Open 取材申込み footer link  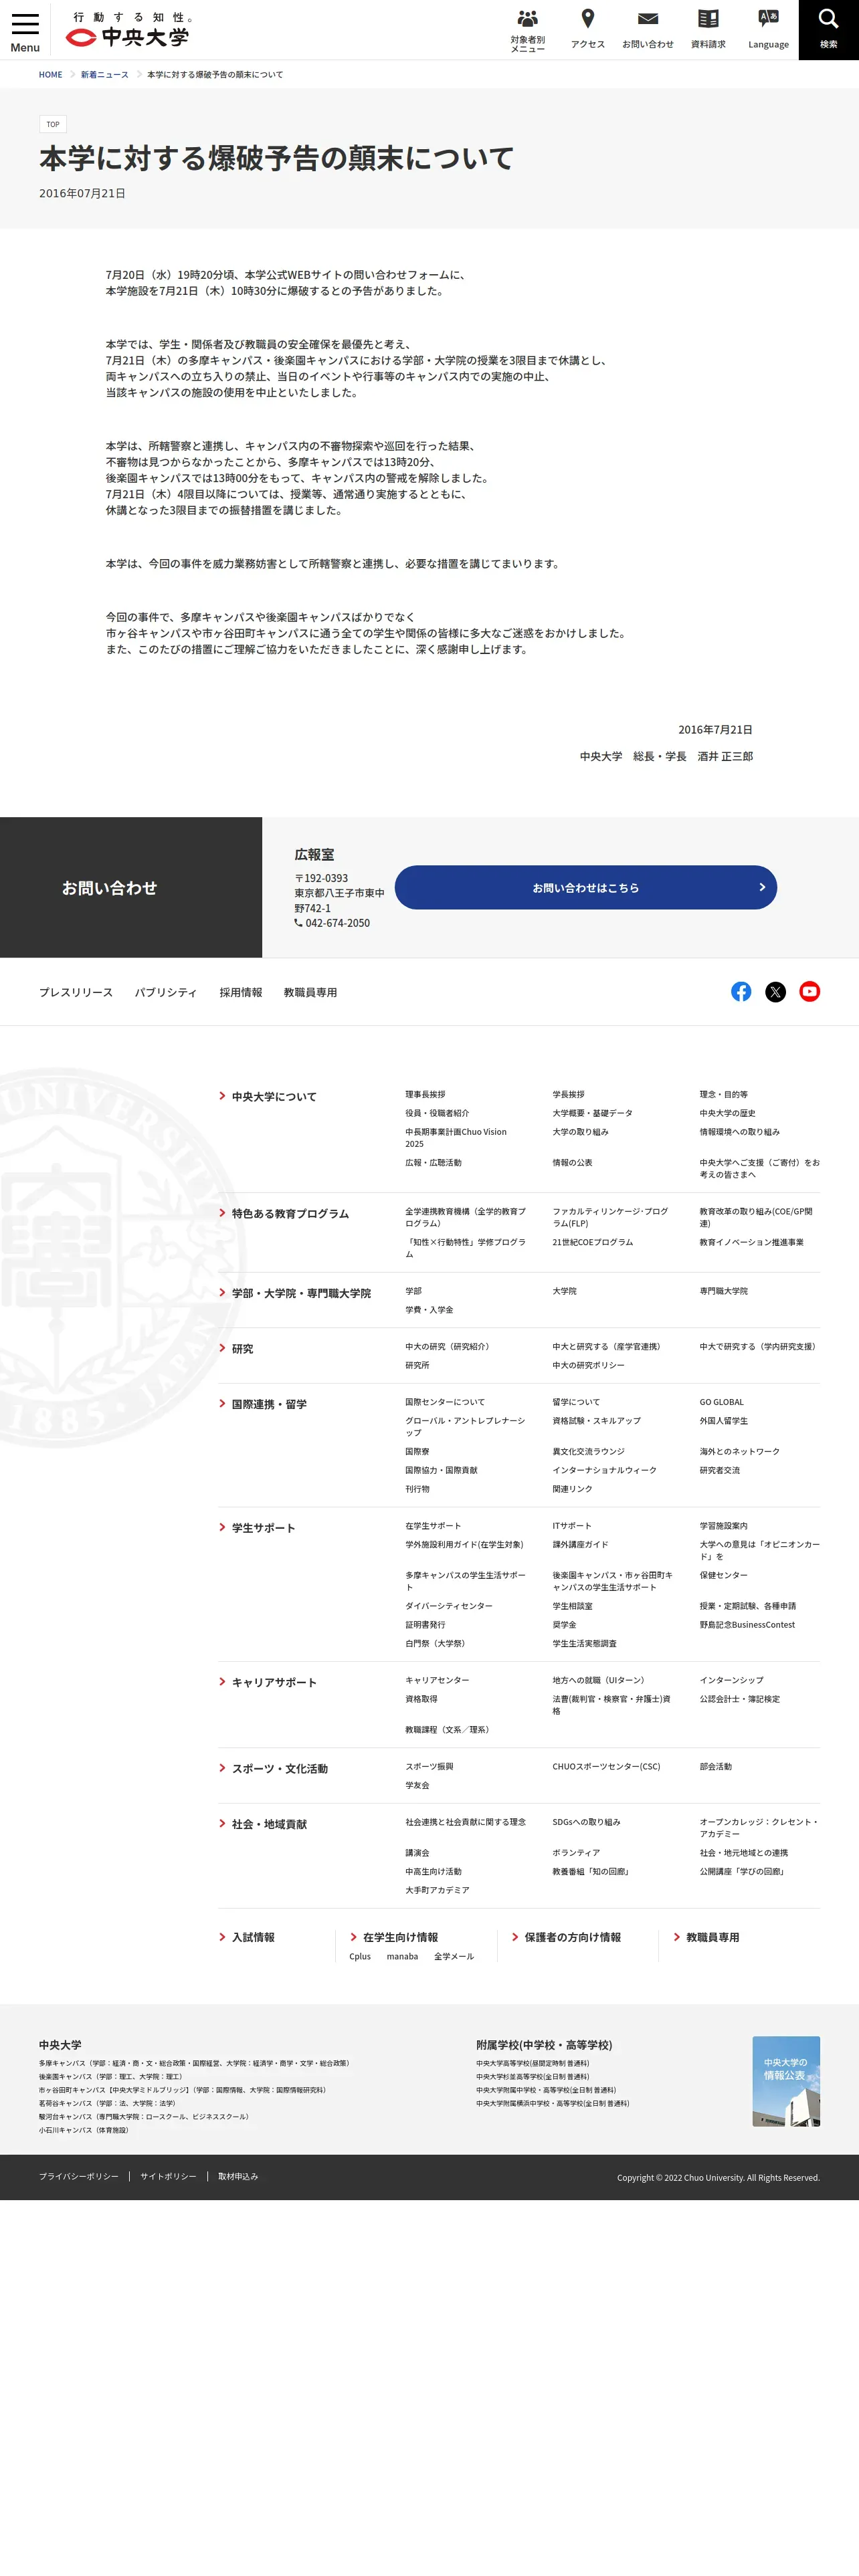[238, 2176]
